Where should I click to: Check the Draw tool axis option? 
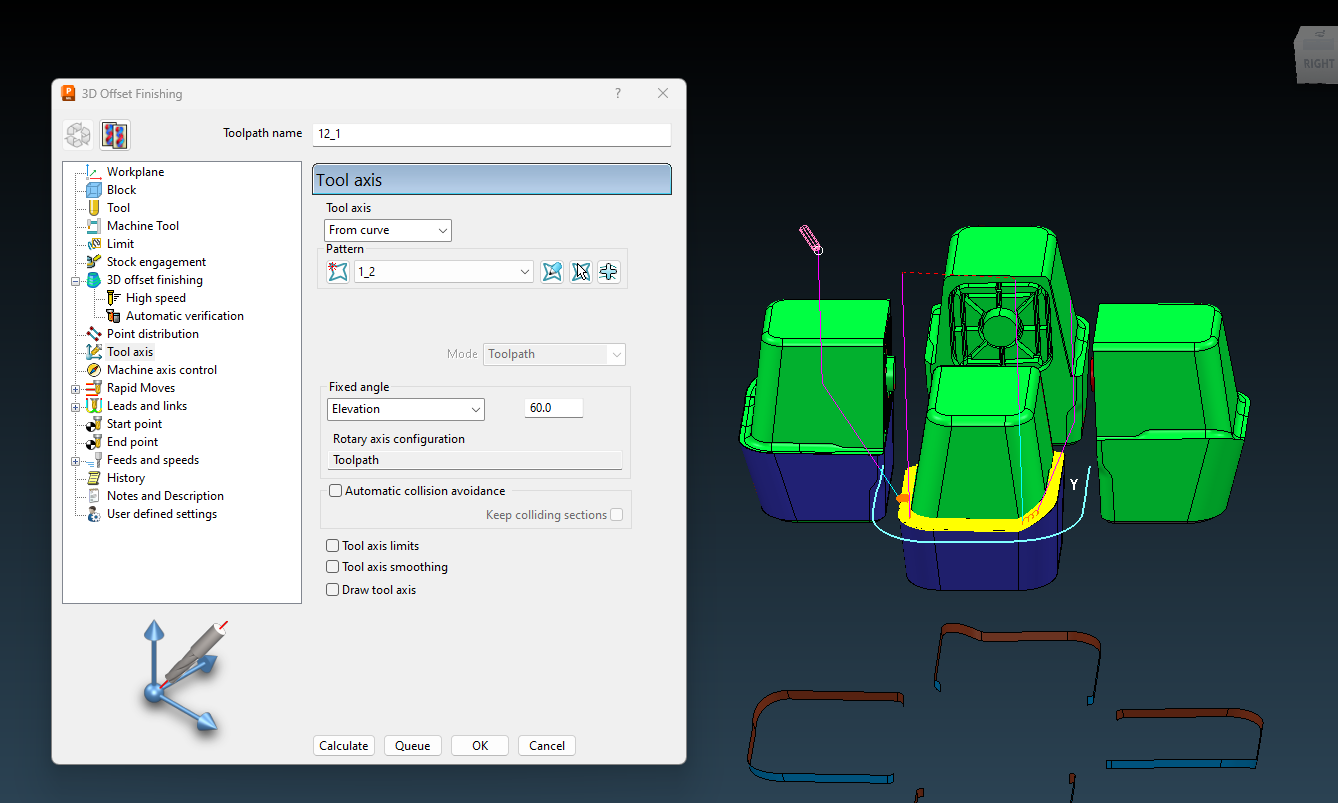331,589
